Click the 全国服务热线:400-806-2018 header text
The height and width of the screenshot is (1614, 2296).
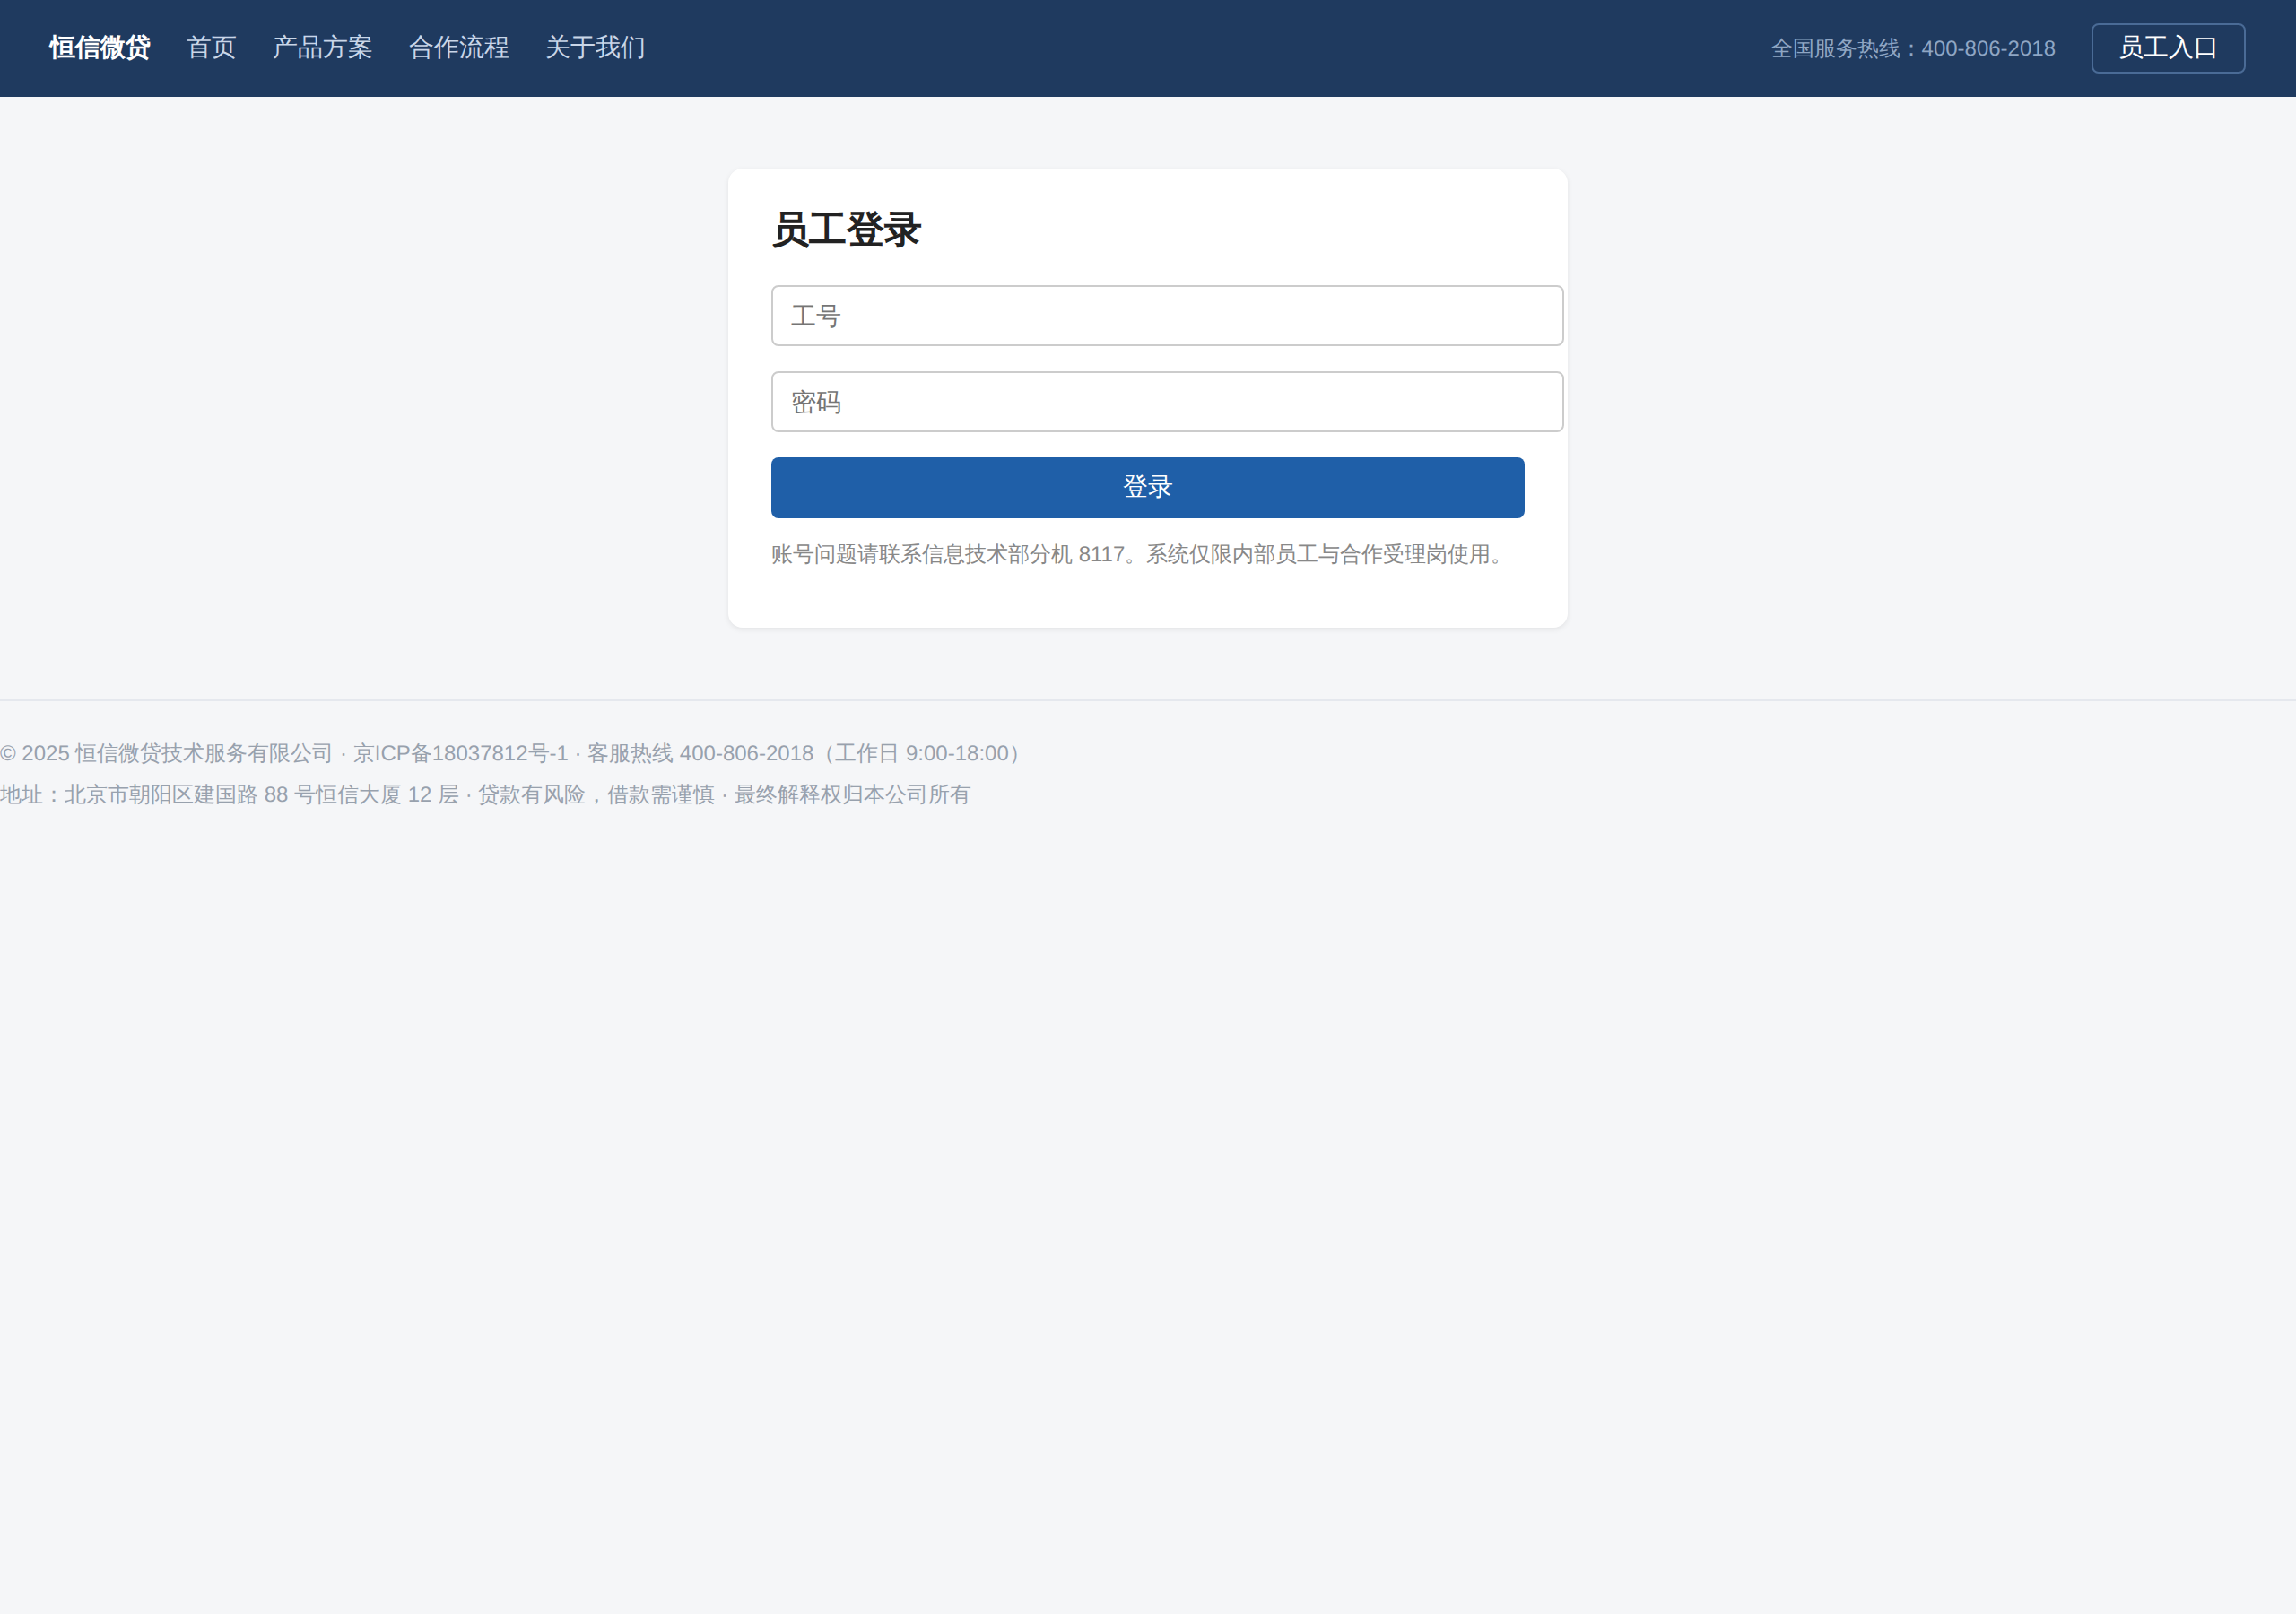(1913, 49)
